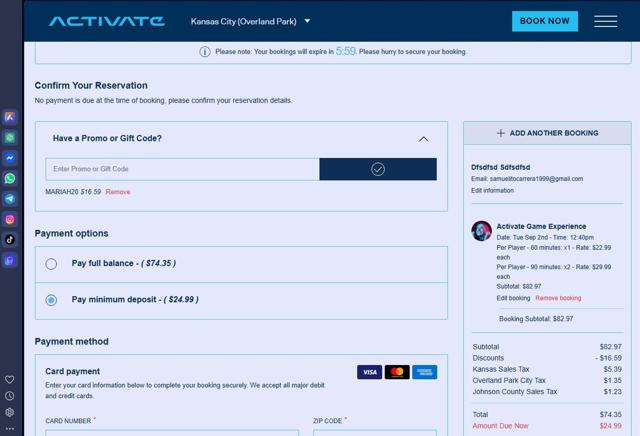Open Aria AI in the Opera sidebar
The height and width of the screenshot is (436, 640).
pyautogui.click(x=10, y=117)
